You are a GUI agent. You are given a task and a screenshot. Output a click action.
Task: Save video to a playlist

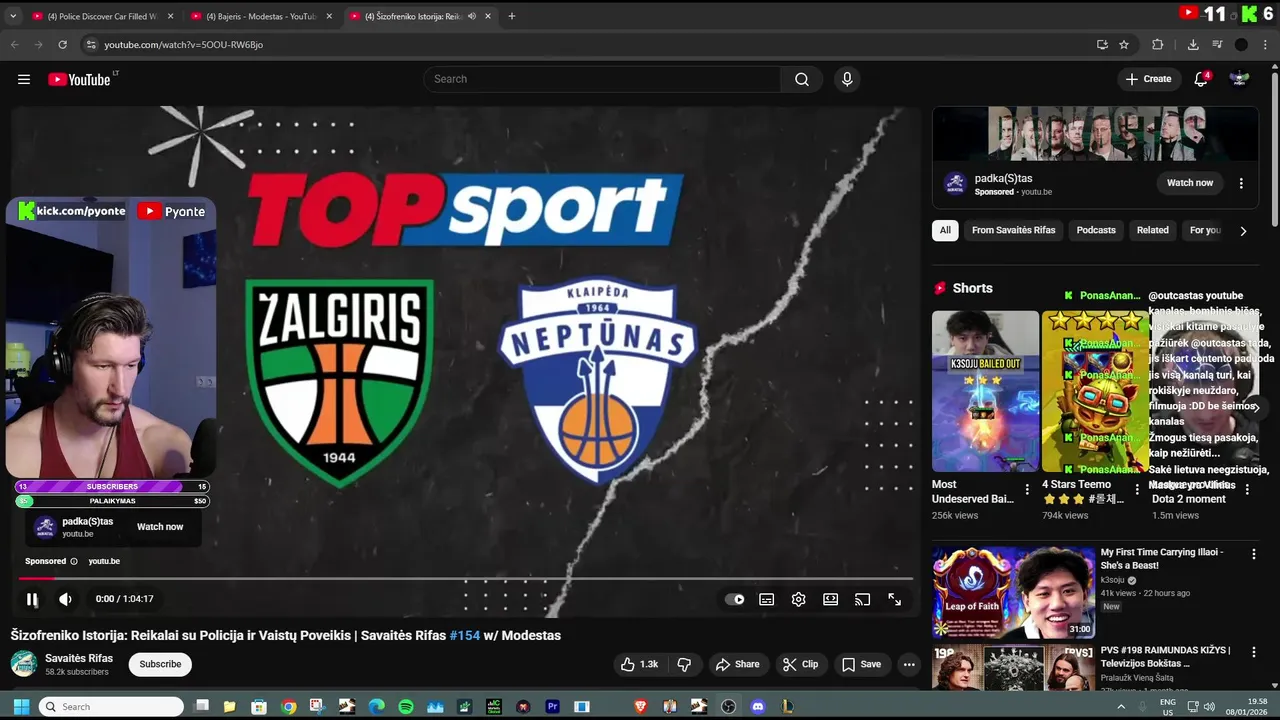[x=862, y=664]
